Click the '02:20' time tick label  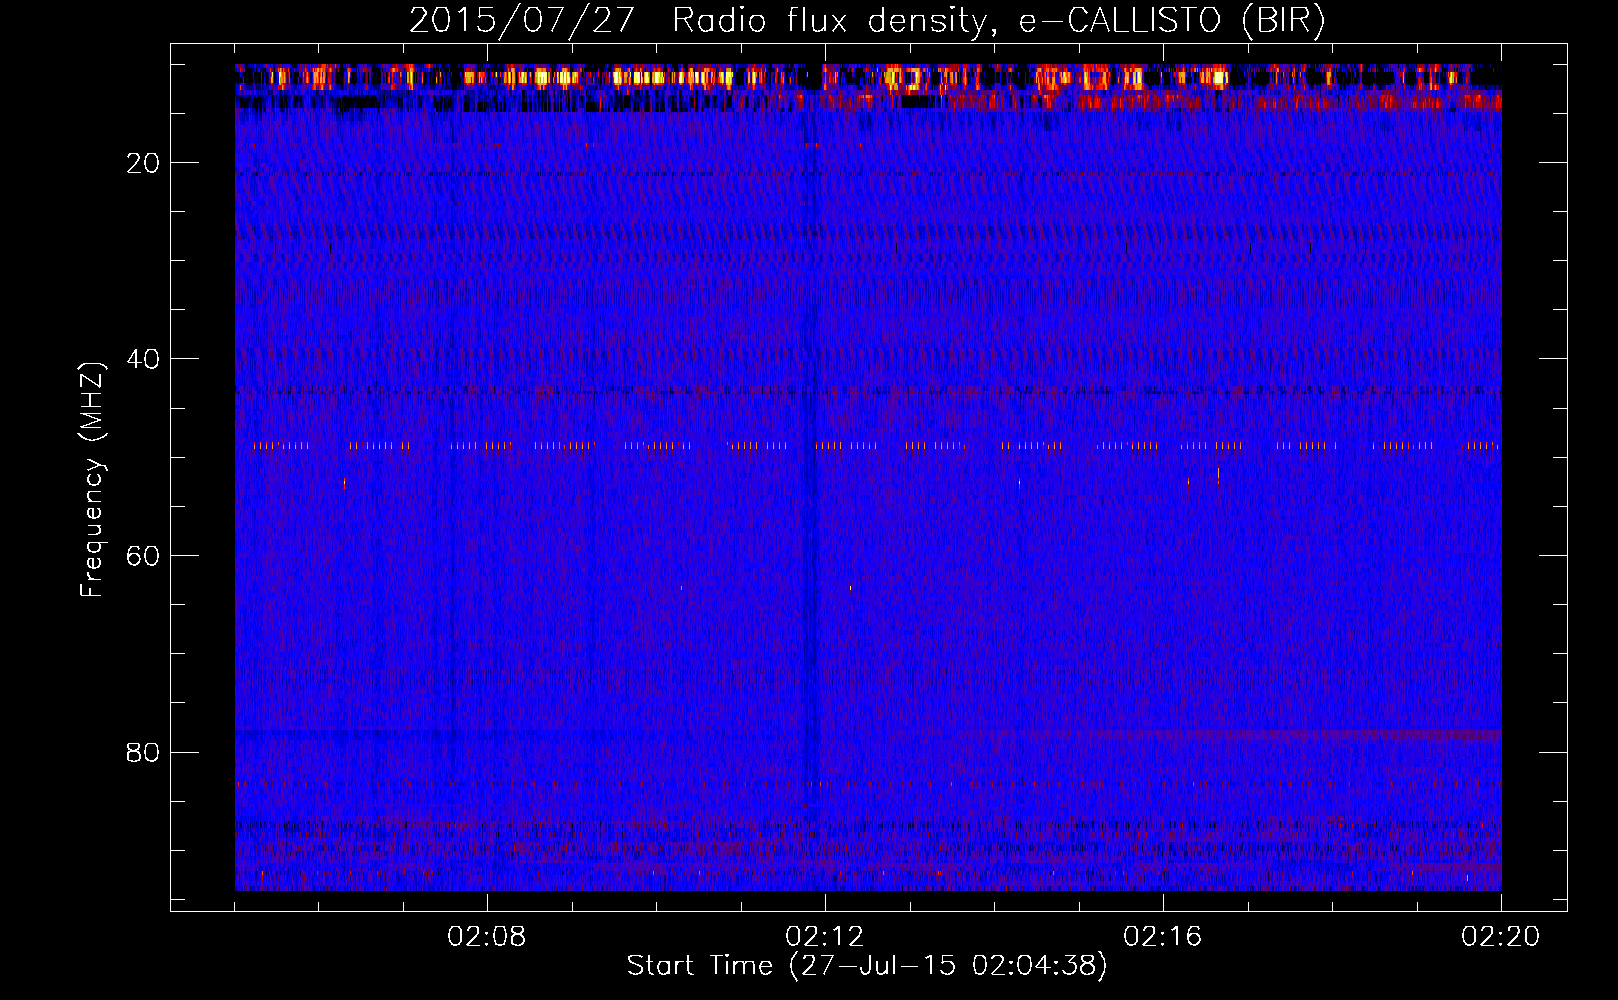(1501, 937)
